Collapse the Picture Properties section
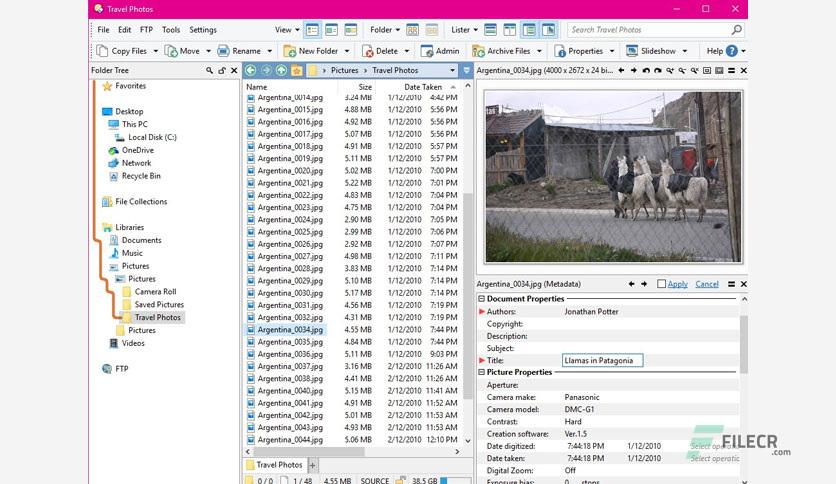 click(481, 373)
